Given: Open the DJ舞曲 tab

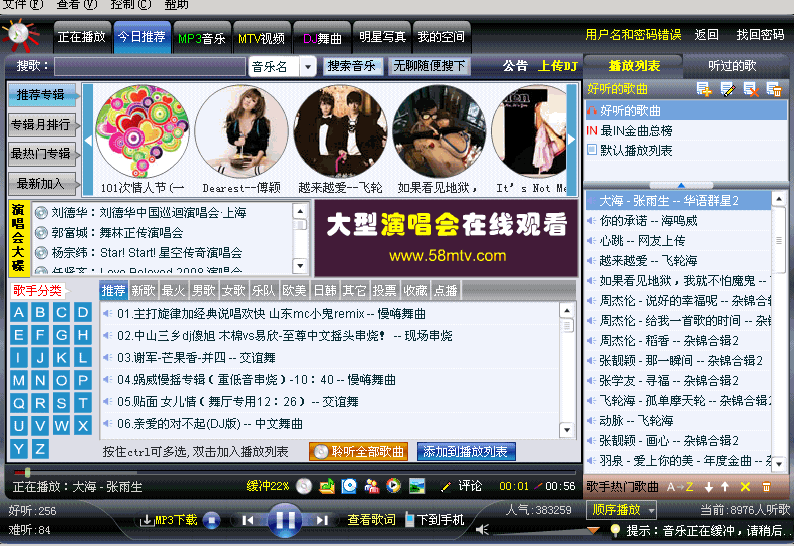Looking at the screenshot, I should tap(322, 37).
